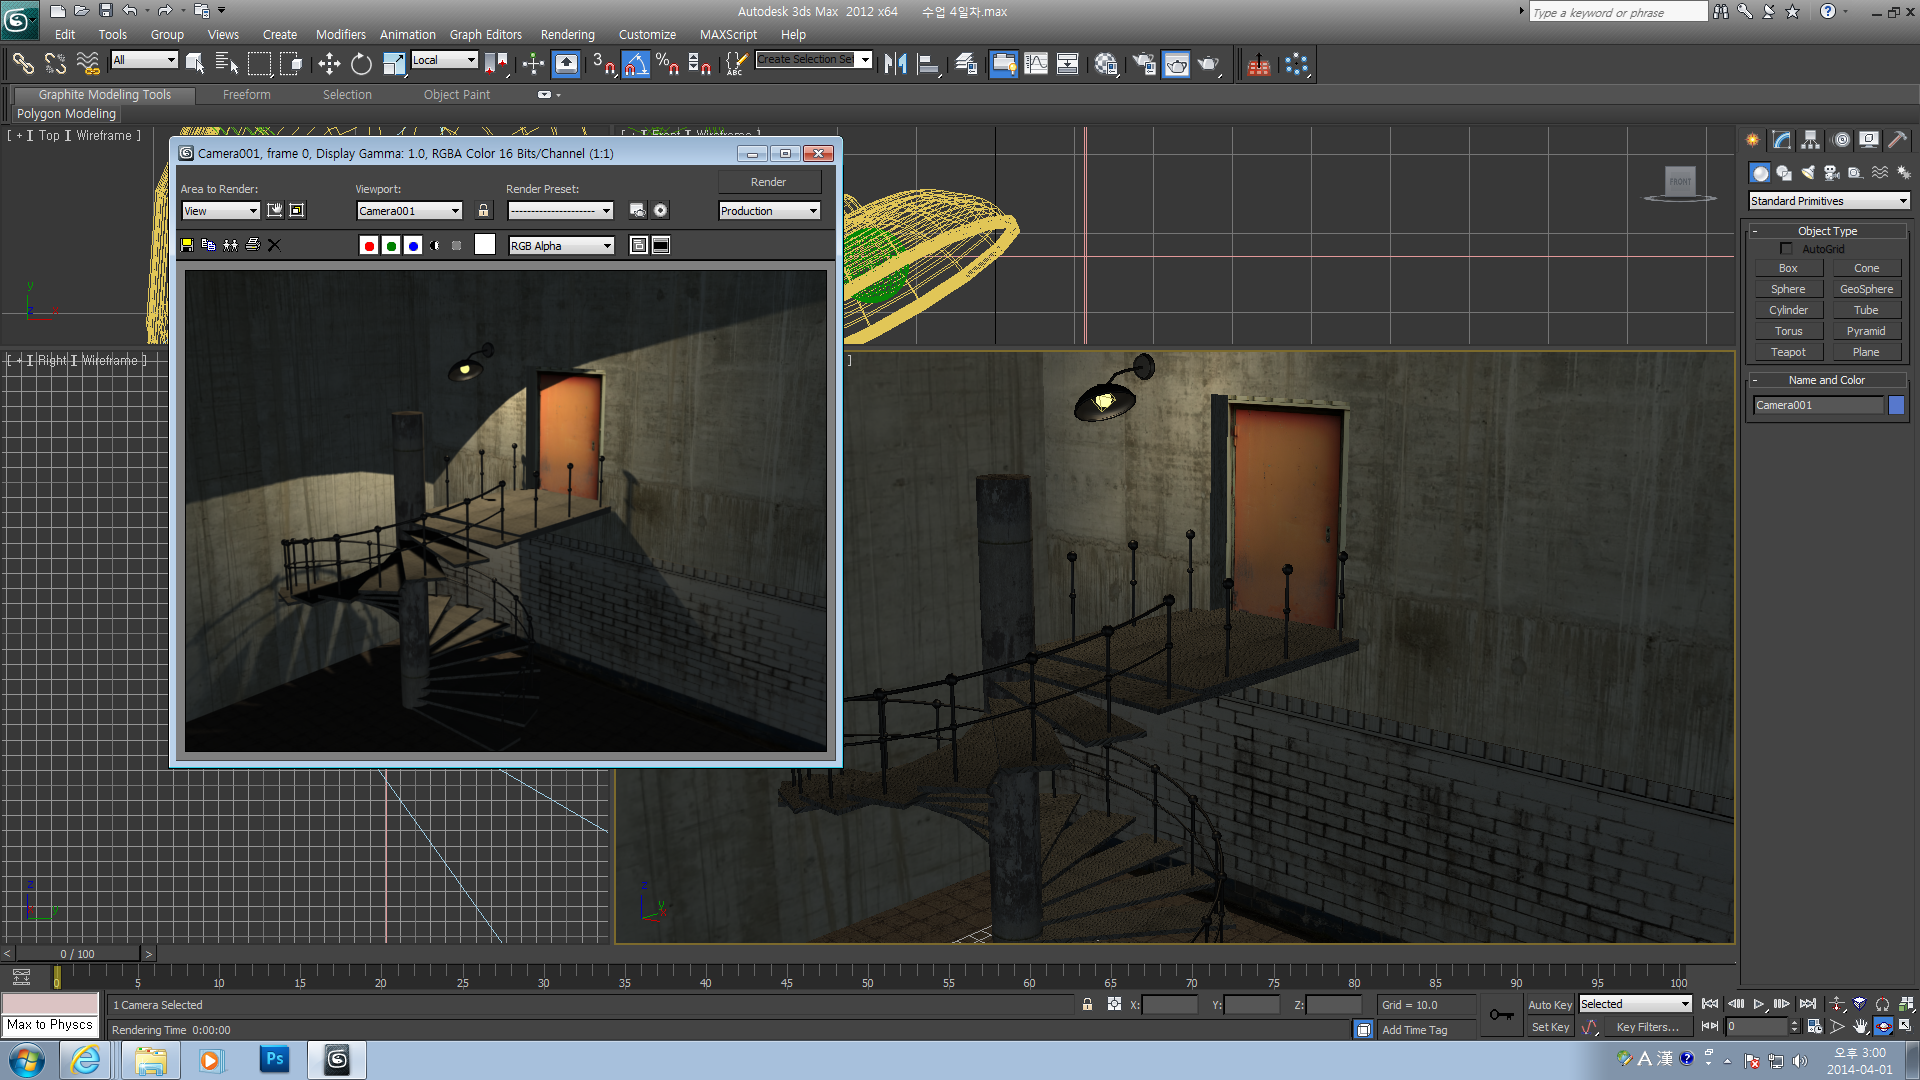The image size is (1920, 1080).
Task: Click the Select and Link chain icon
Action: point(23,65)
